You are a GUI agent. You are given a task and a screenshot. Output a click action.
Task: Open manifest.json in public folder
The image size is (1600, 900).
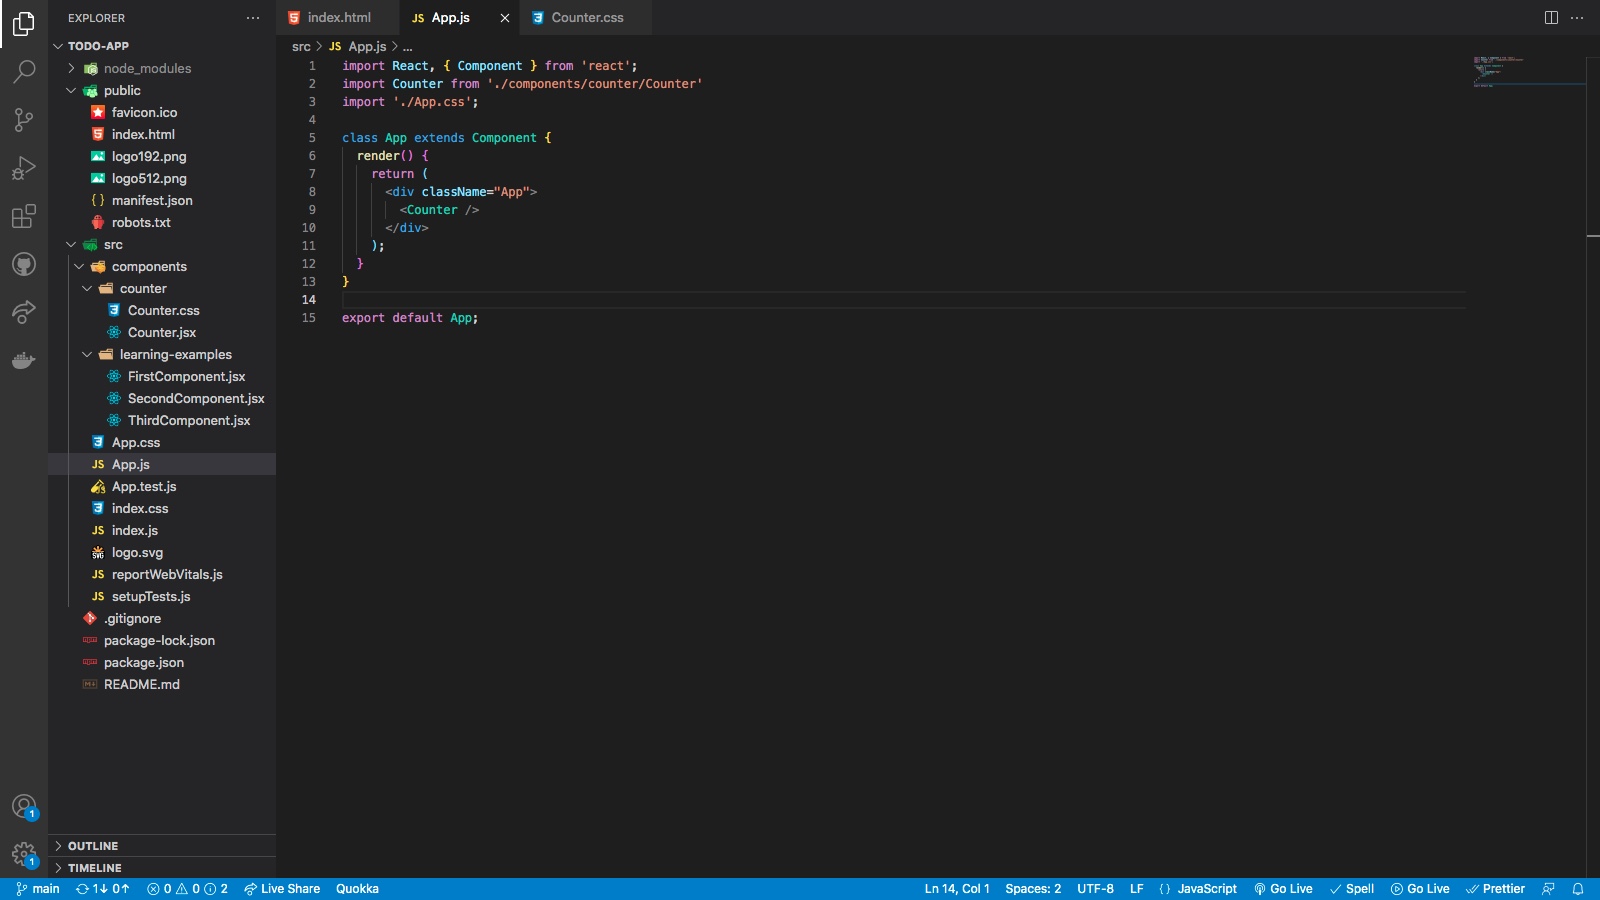click(162, 200)
